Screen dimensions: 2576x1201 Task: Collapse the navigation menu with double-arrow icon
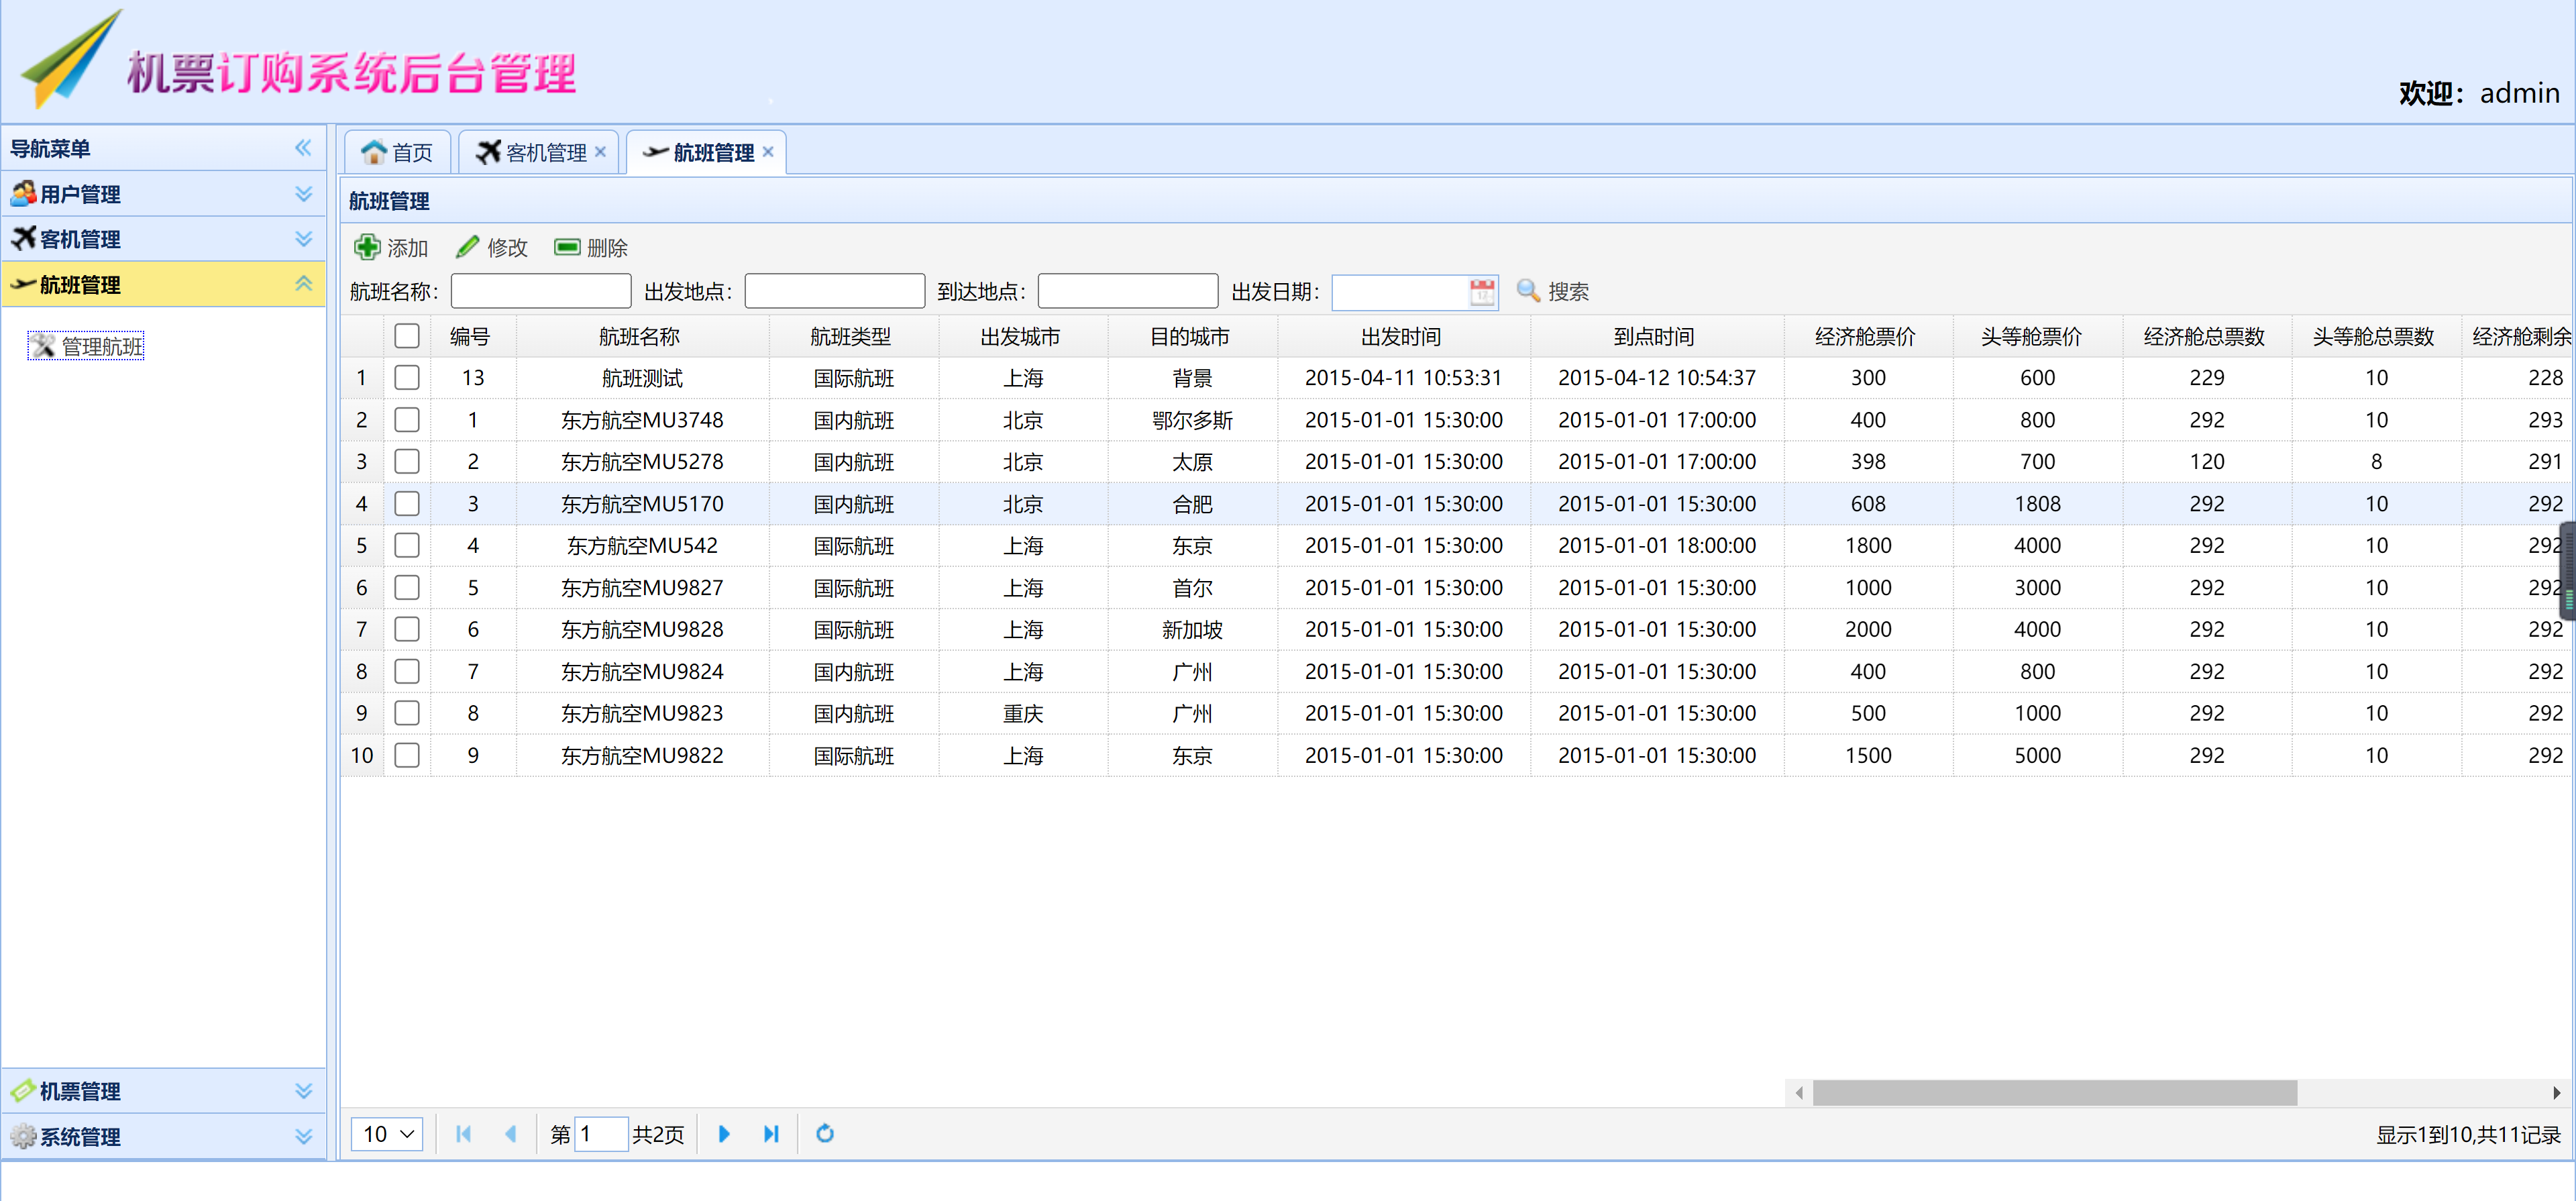click(x=302, y=147)
